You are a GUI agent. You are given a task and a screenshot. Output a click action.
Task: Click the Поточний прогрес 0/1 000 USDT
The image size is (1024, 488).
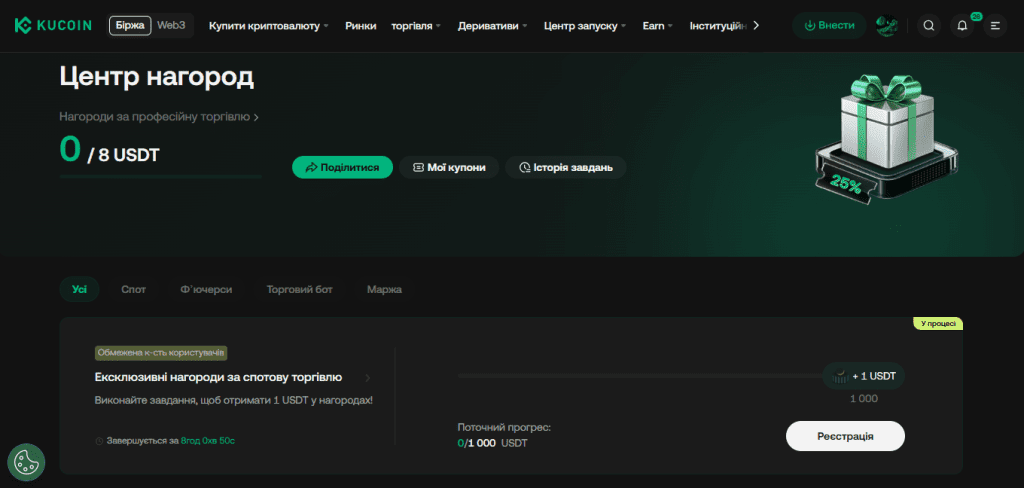coord(505,435)
